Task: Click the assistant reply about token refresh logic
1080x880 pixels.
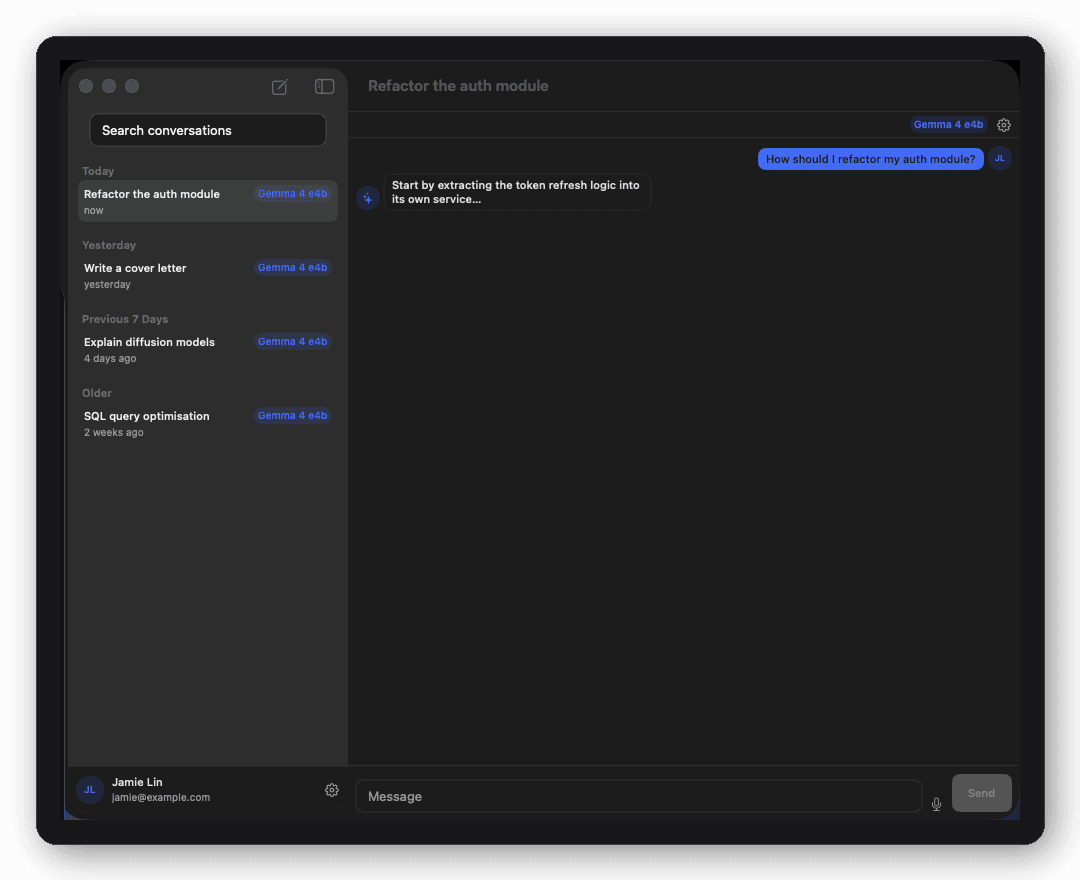Action: point(517,192)
